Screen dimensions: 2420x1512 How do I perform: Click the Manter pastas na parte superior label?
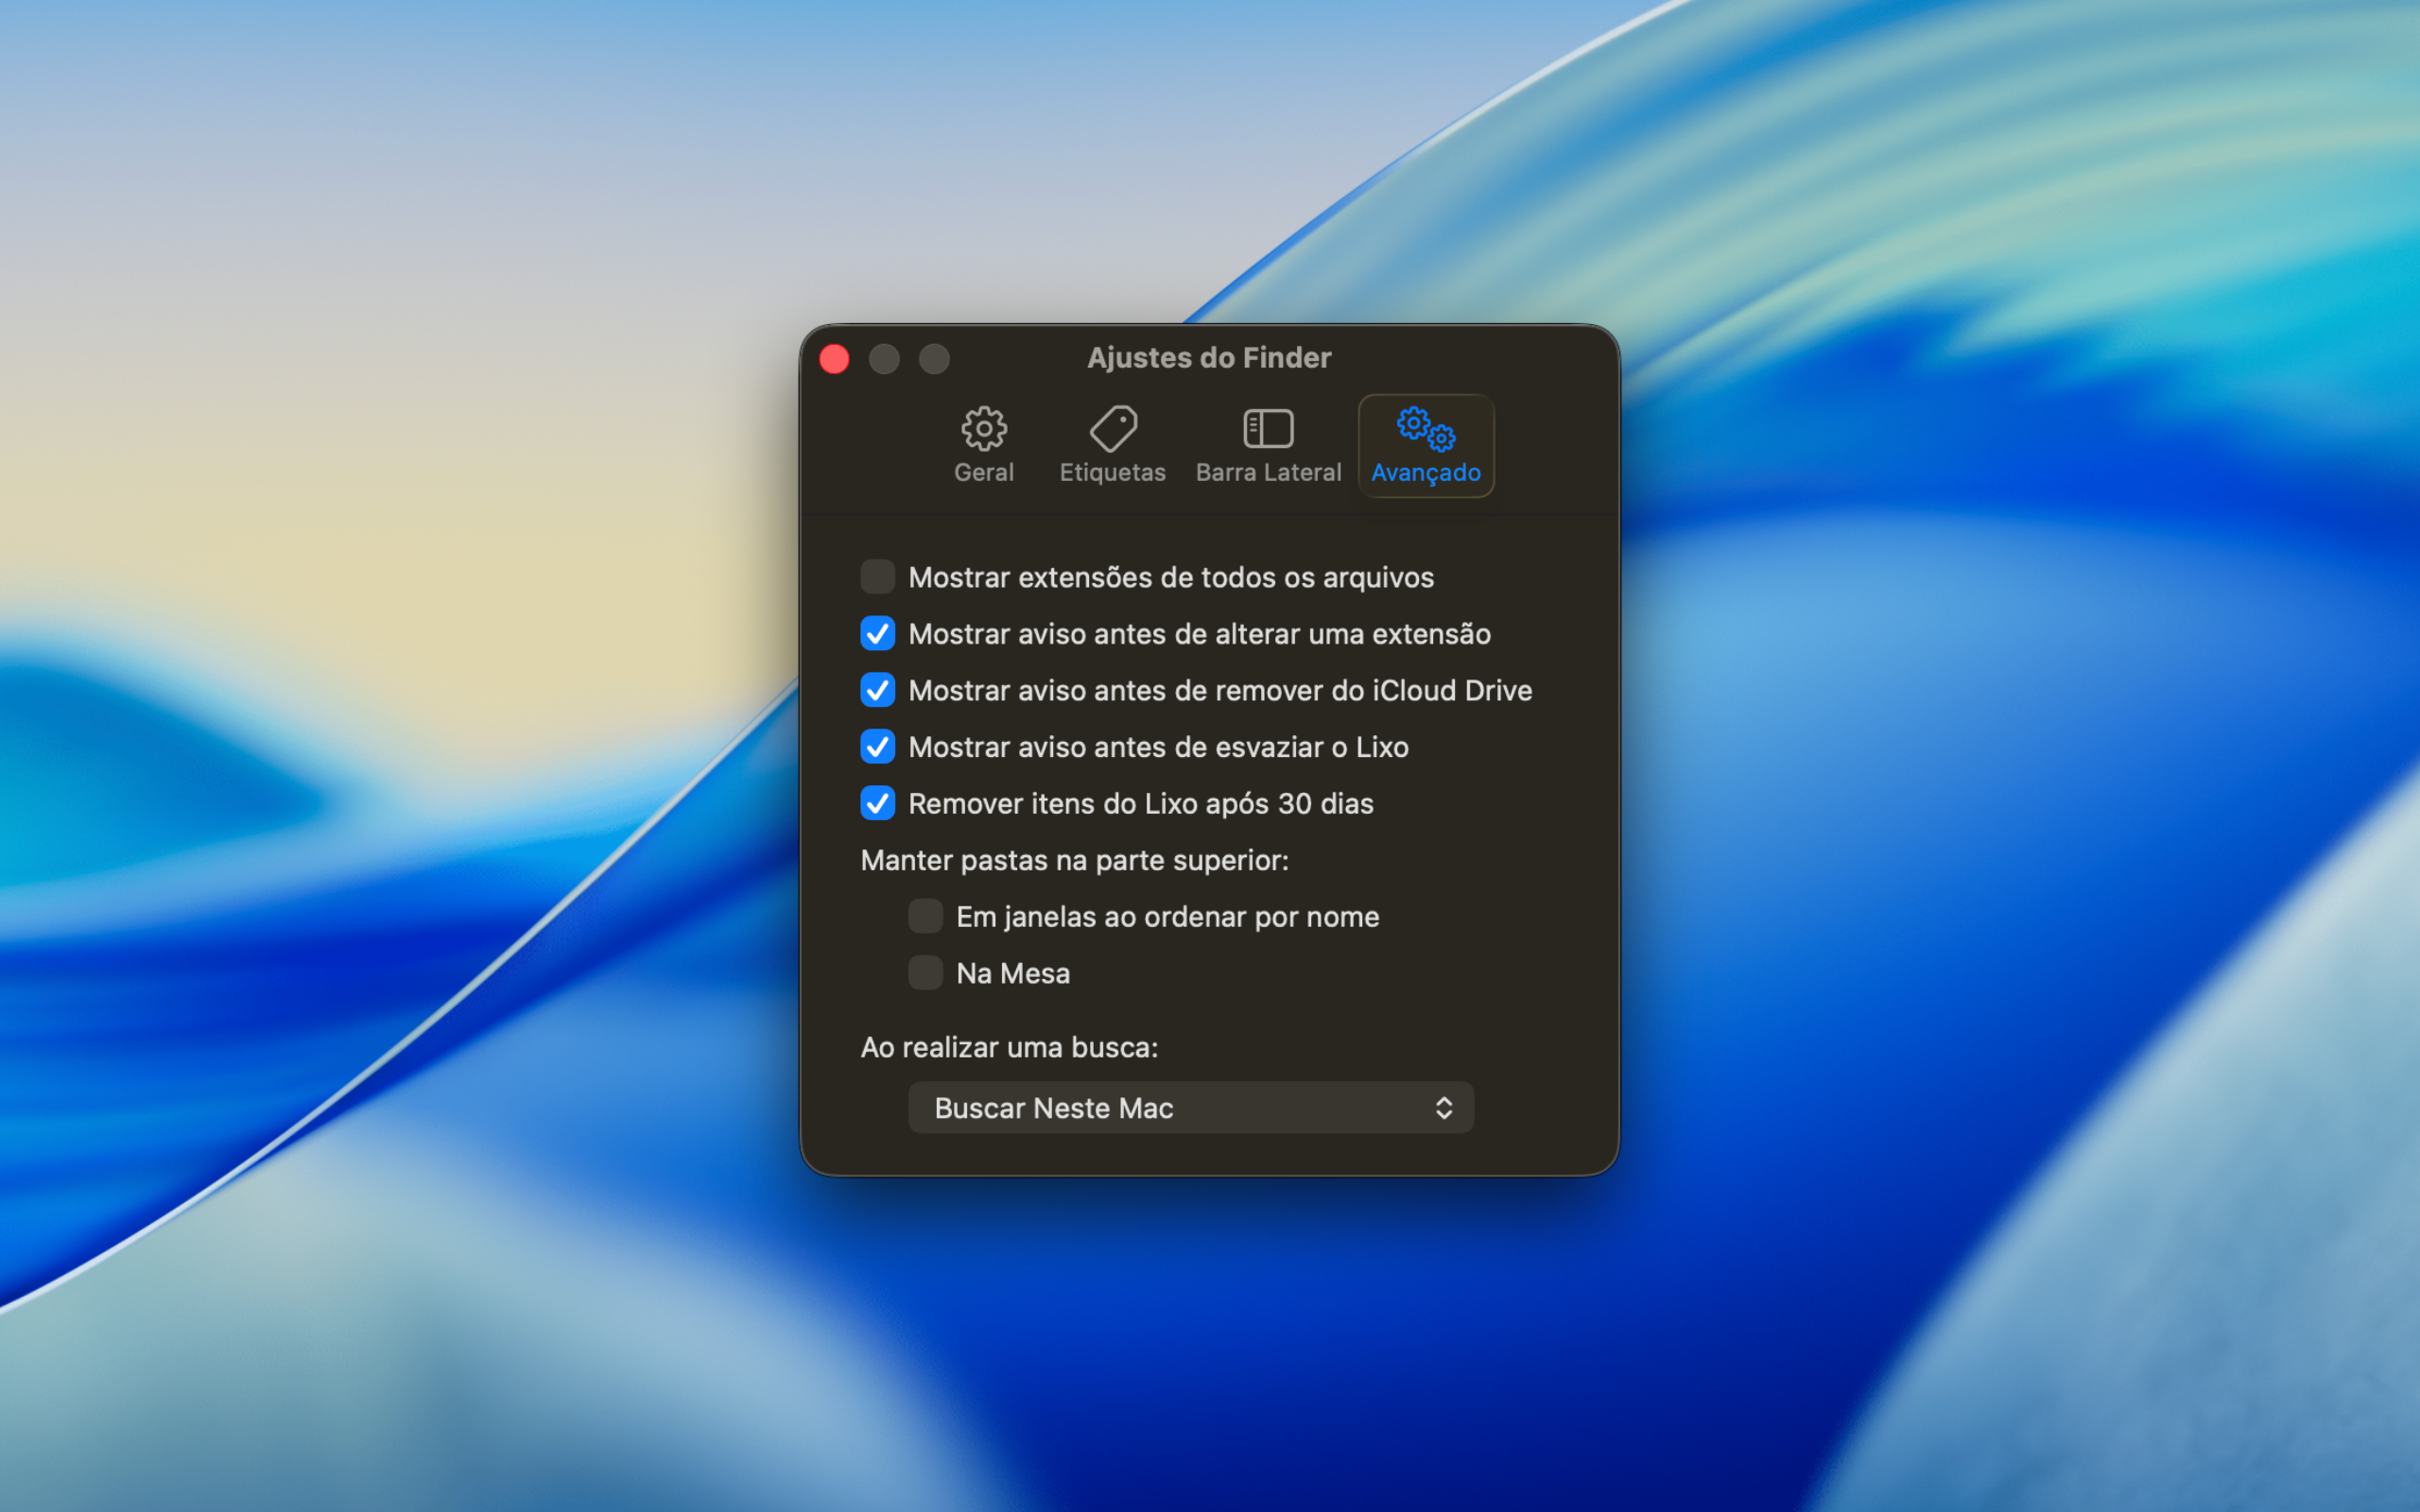coord(1074,860)
